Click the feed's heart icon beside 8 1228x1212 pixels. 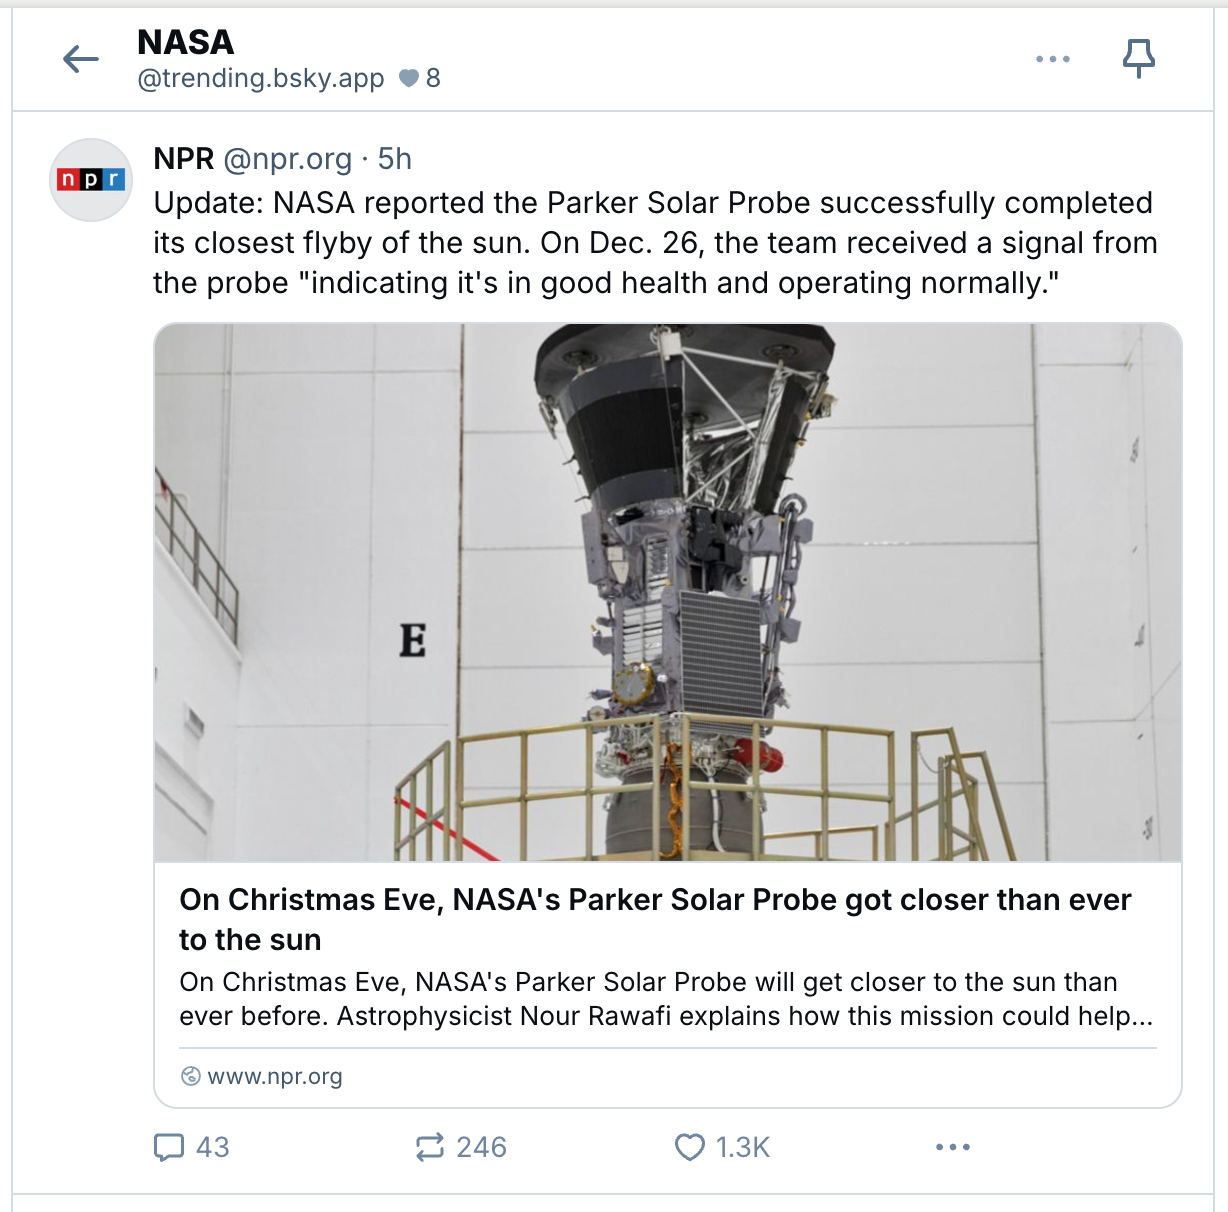click(409, 78)
